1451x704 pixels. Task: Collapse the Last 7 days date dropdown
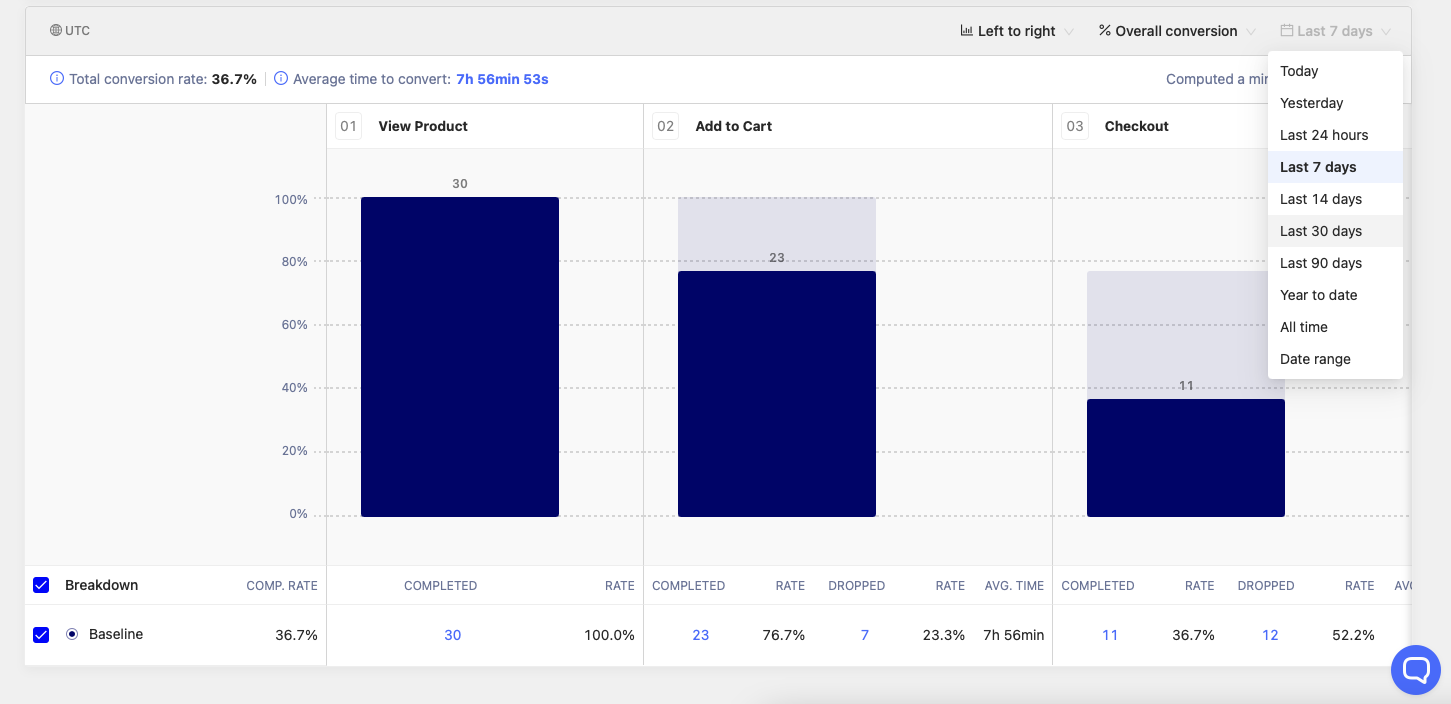[1335, 31]
